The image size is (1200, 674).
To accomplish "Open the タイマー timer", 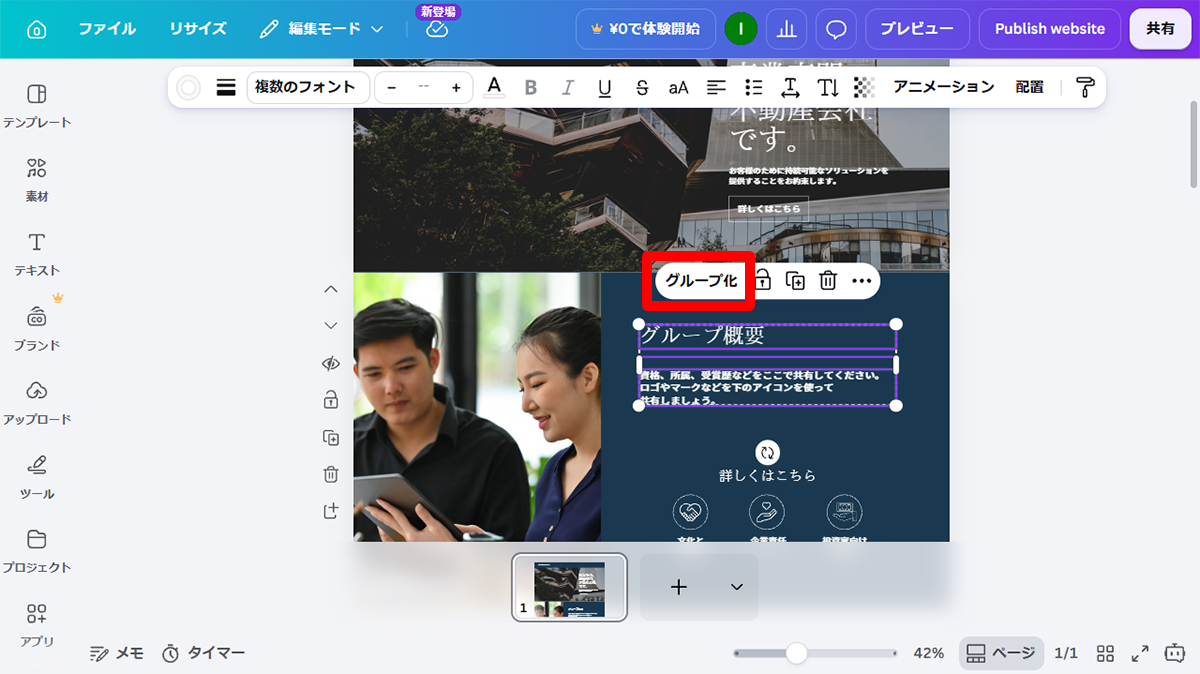I will (204, 653).
